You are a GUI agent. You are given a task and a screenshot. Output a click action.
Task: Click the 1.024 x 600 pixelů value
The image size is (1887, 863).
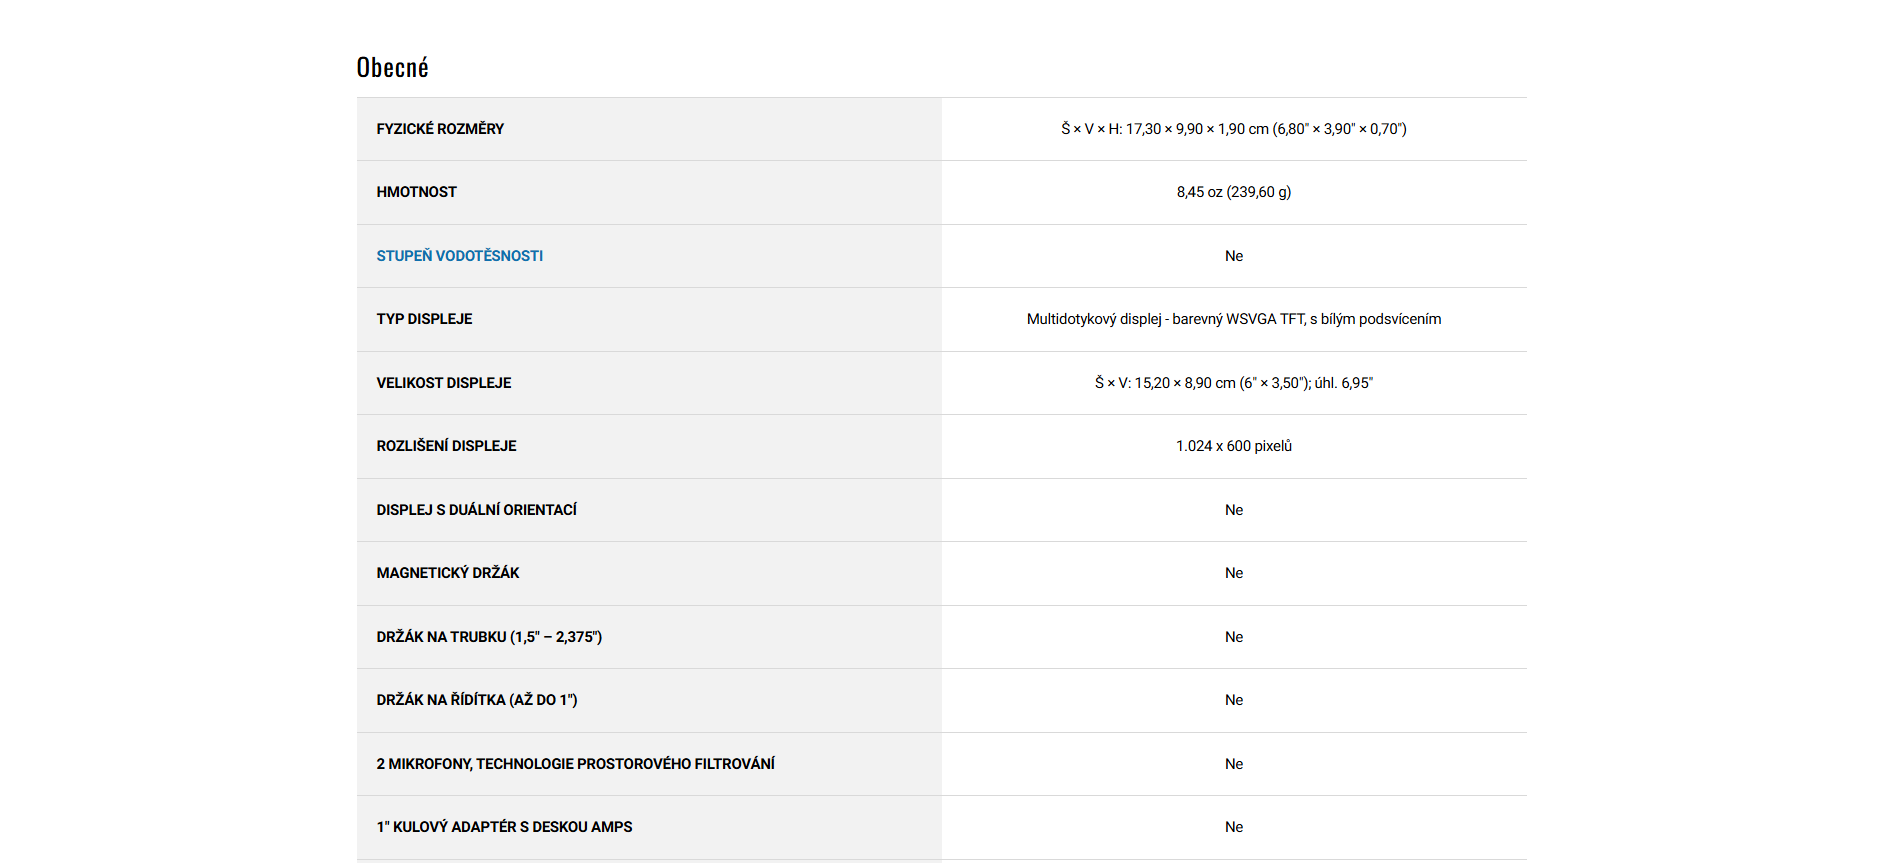click(1233, 446)
